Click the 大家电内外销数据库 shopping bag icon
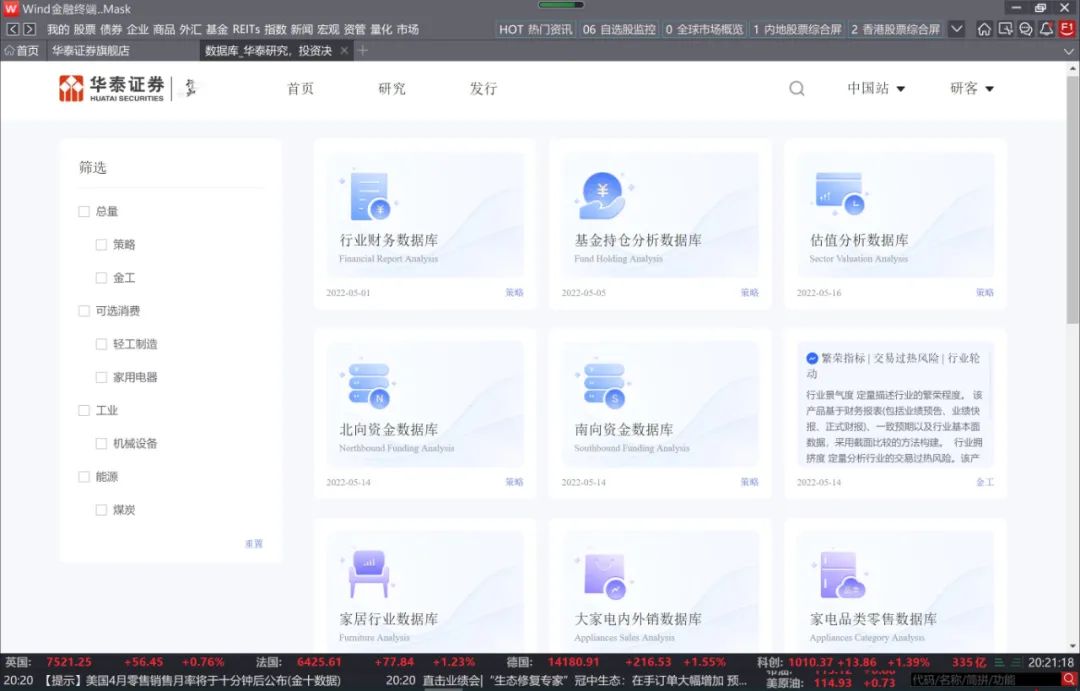1080x691 pixels. click(x=605, y=576)
